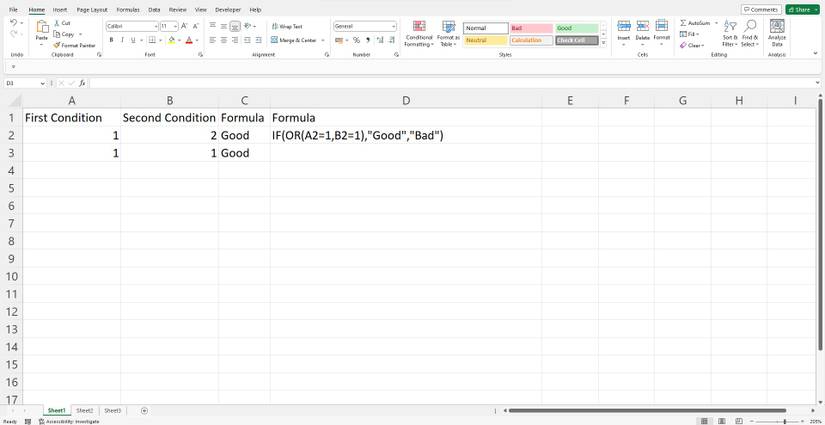This screenshot has height=425, width=825.
Task: Increase the font size
Action: click(184, 26)
